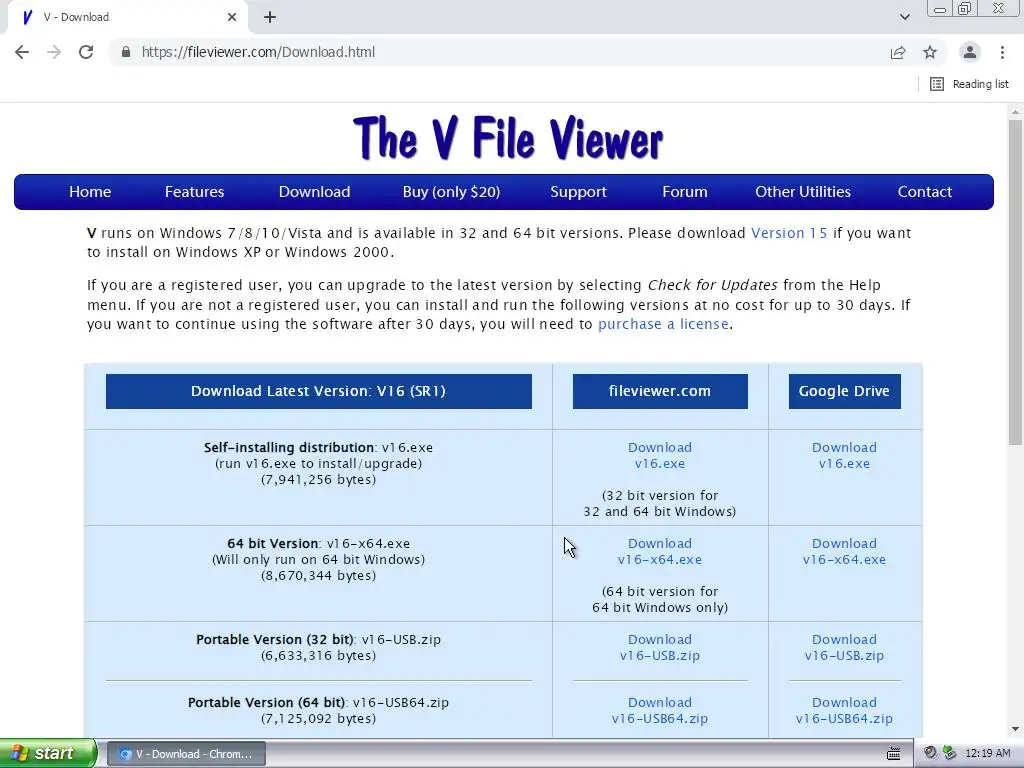This screenshot has height=768, width=1024.
Task: Download v16-x64.exe from fileviewer.com
Action: coord(660,551)
